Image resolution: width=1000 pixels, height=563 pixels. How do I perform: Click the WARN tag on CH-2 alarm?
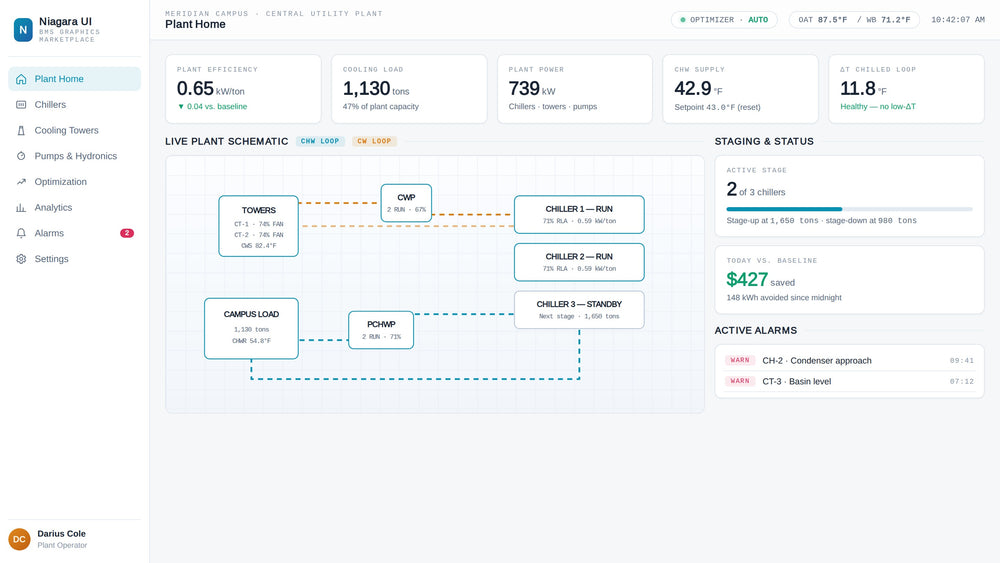click(740, 360)
